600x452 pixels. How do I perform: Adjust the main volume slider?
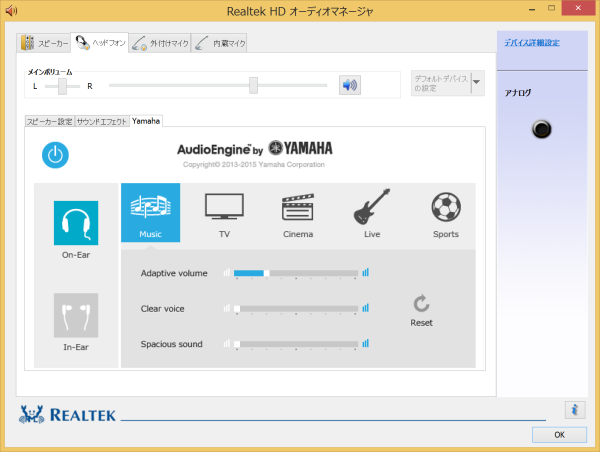click(253, 85)
